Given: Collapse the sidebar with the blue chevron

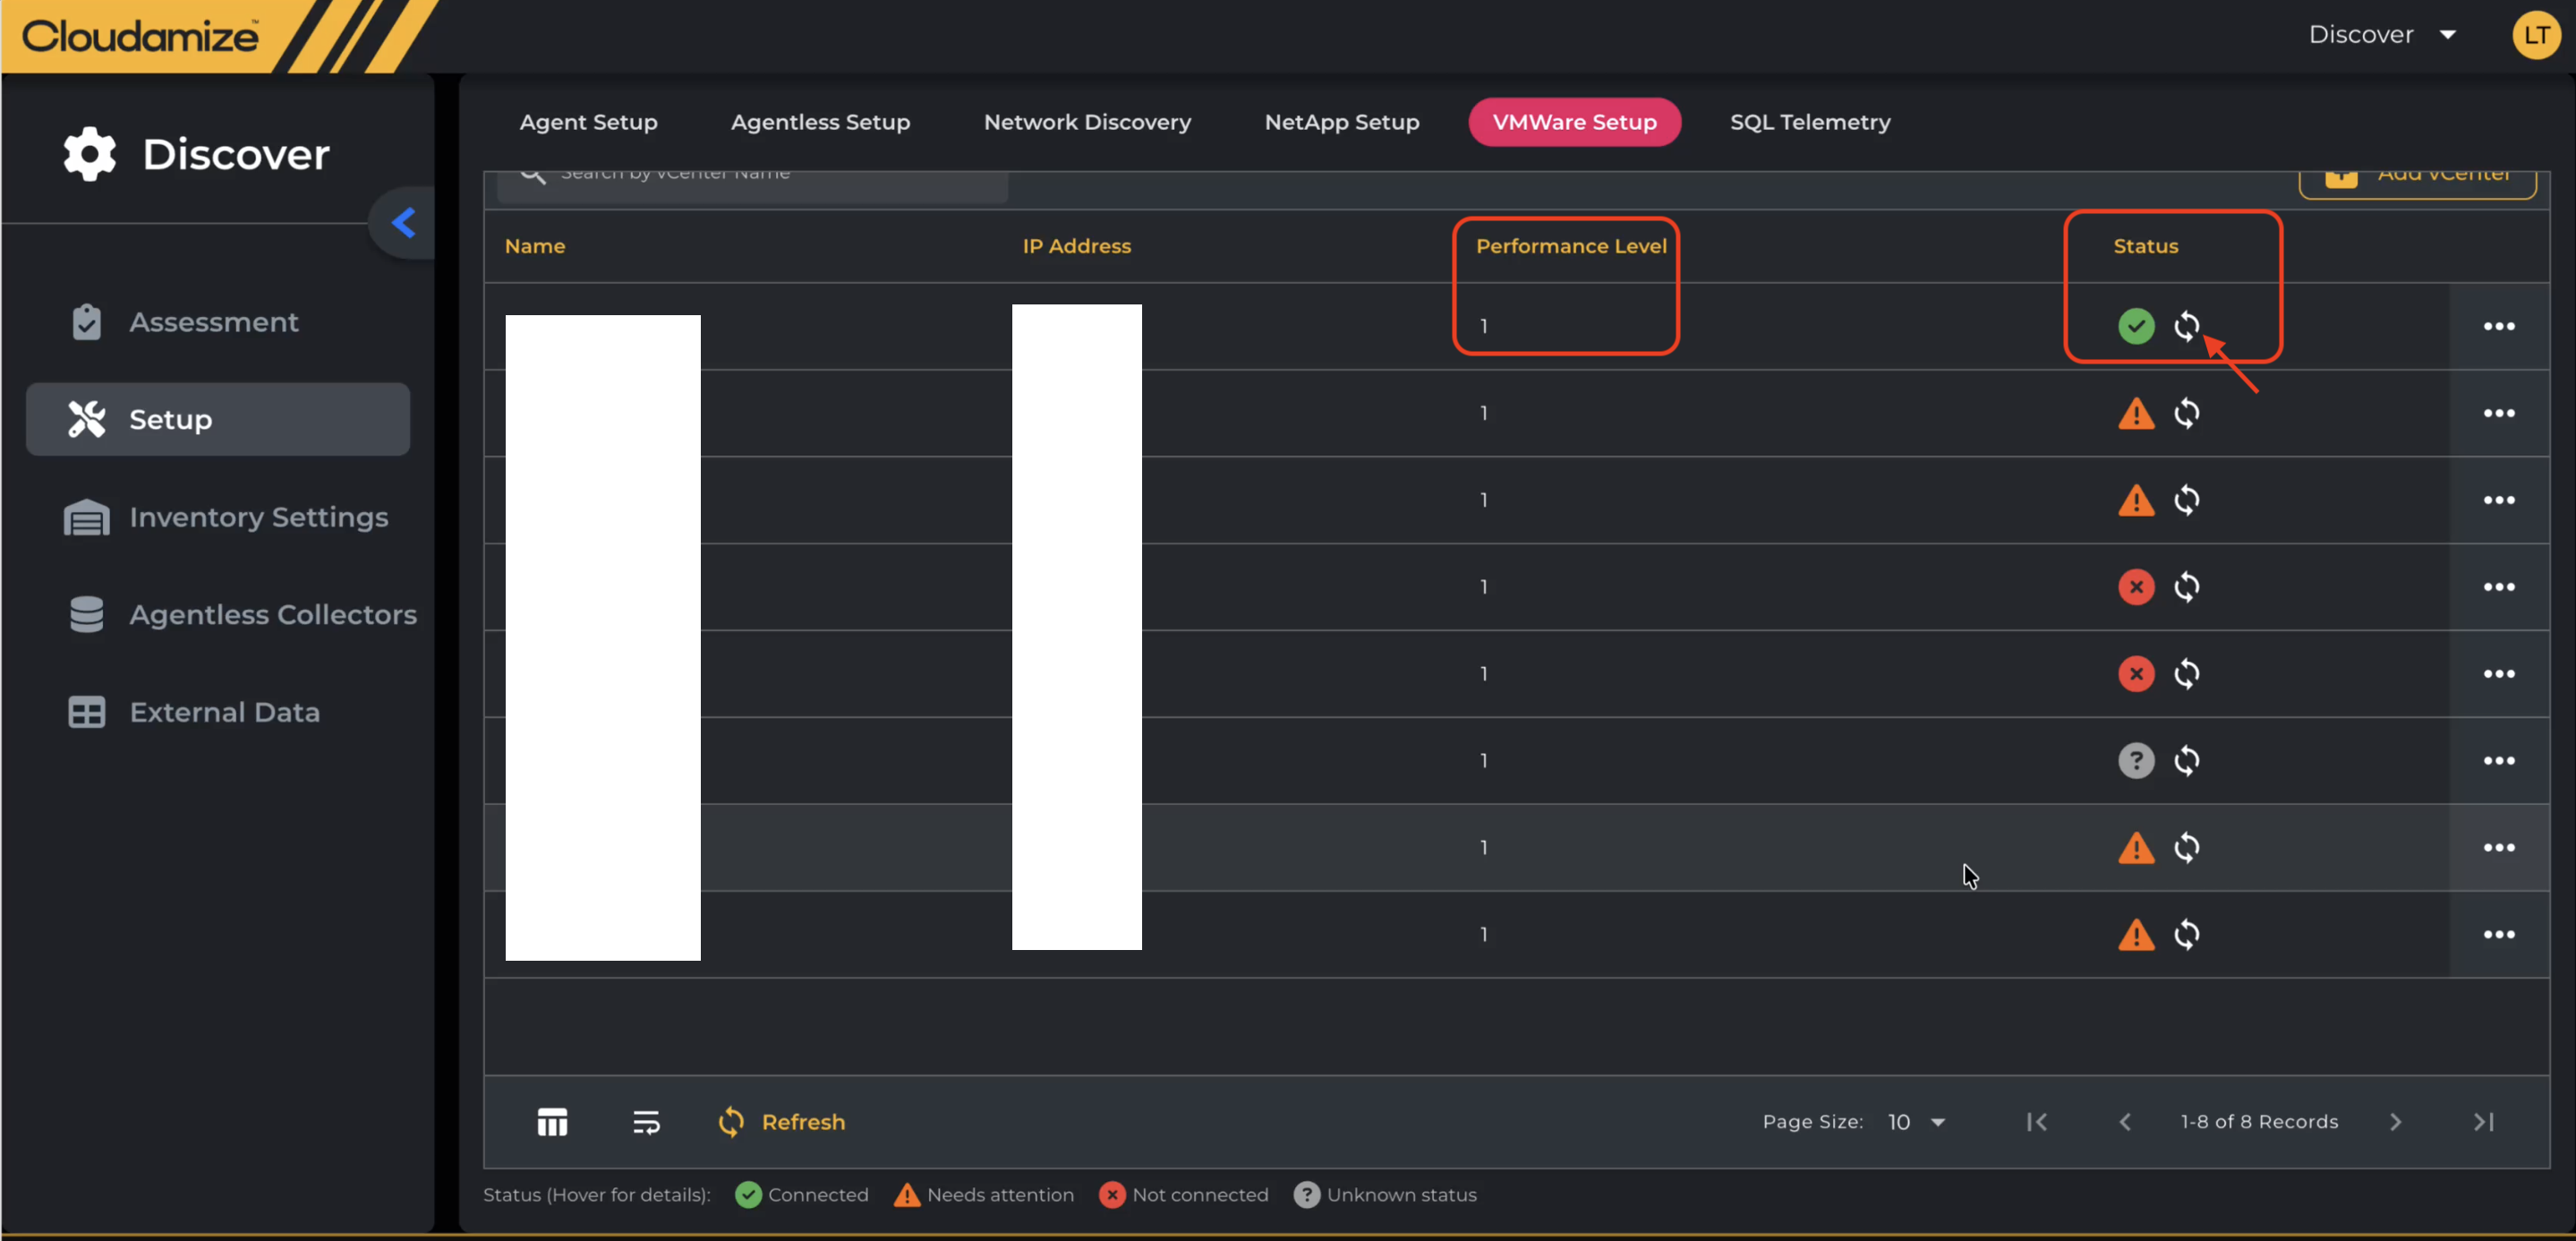Looking at the screenshot, I should click(404, 222).
